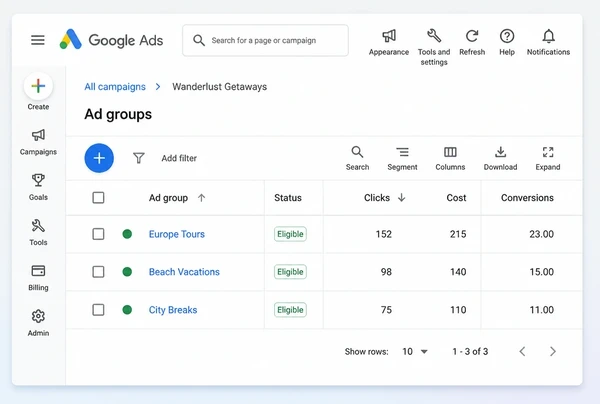Select clicks value 98

(x=386, y=272)
